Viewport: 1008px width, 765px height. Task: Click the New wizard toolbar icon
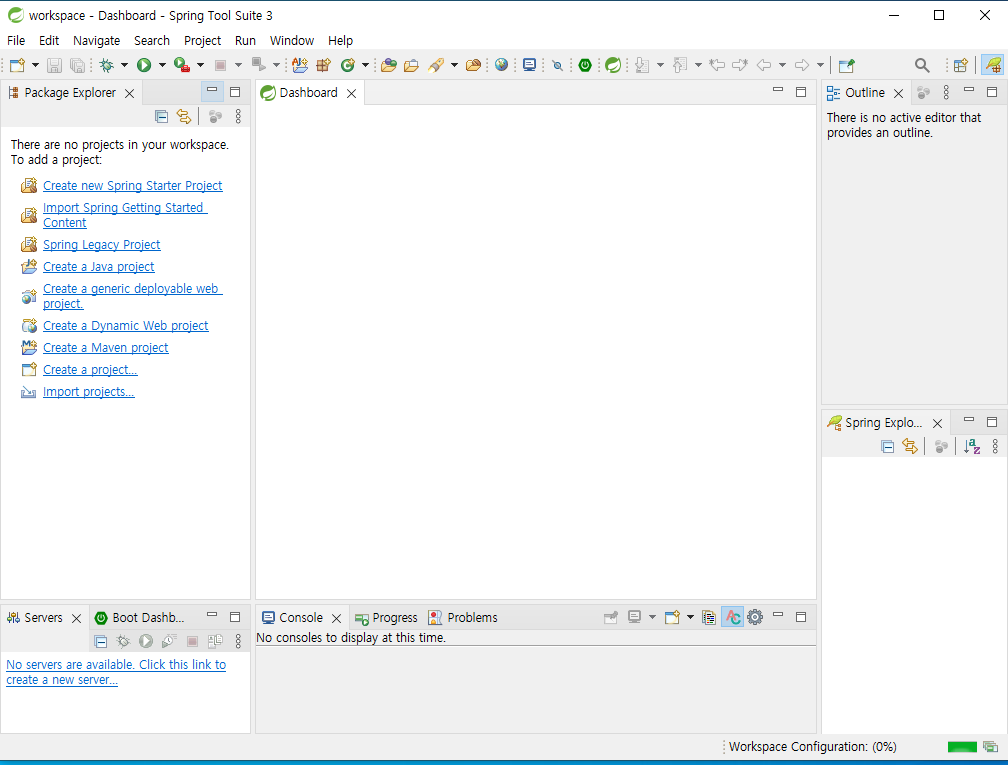(x=17, y=65)
